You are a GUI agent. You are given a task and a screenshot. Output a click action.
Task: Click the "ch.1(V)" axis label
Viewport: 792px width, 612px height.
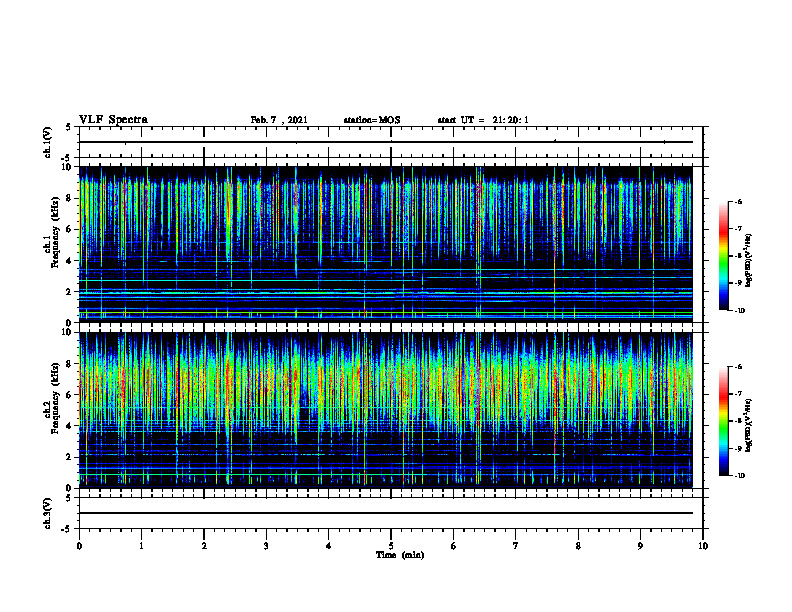coord(48,142)
